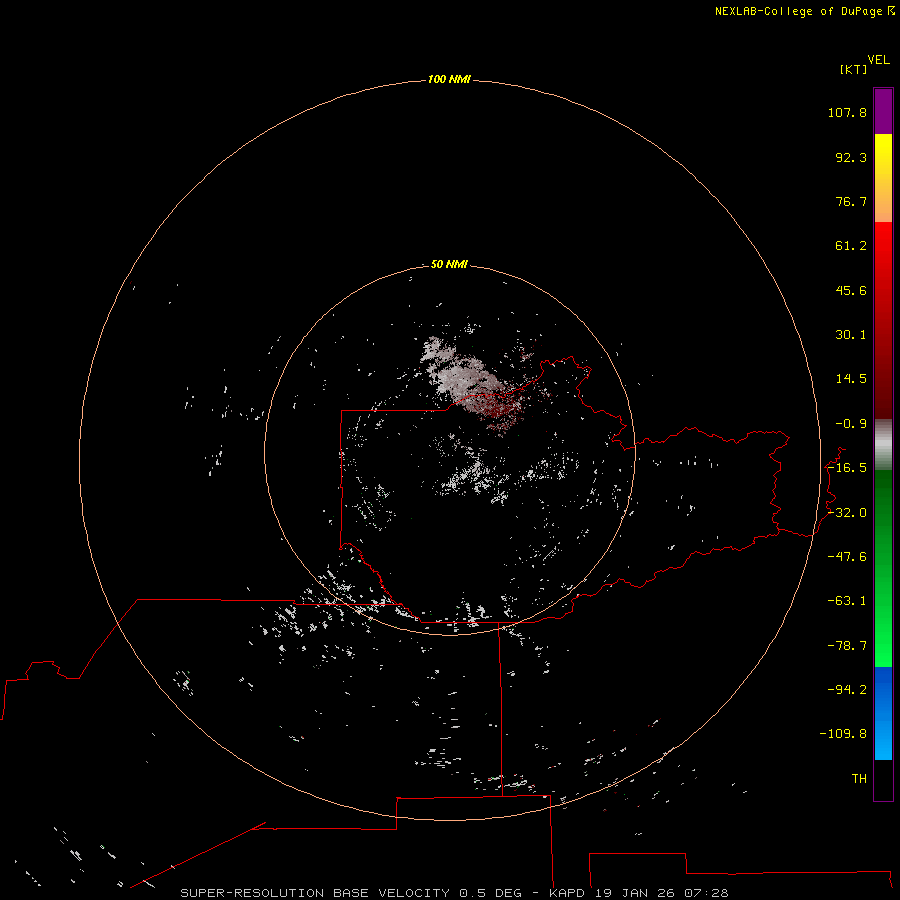The width and height of the screenshot is (900, 900).
Task: Click the 61.2 legend value
Action: (851, 246)
